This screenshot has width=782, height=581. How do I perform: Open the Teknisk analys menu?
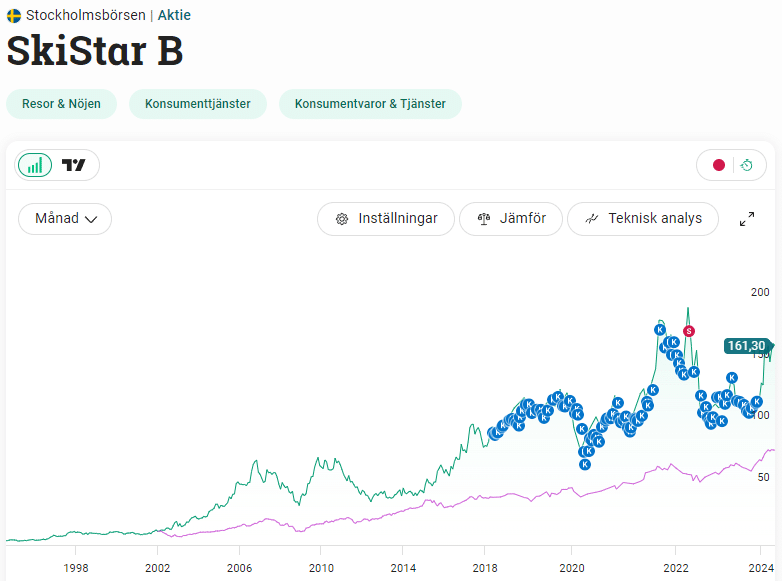coord(643,218)
